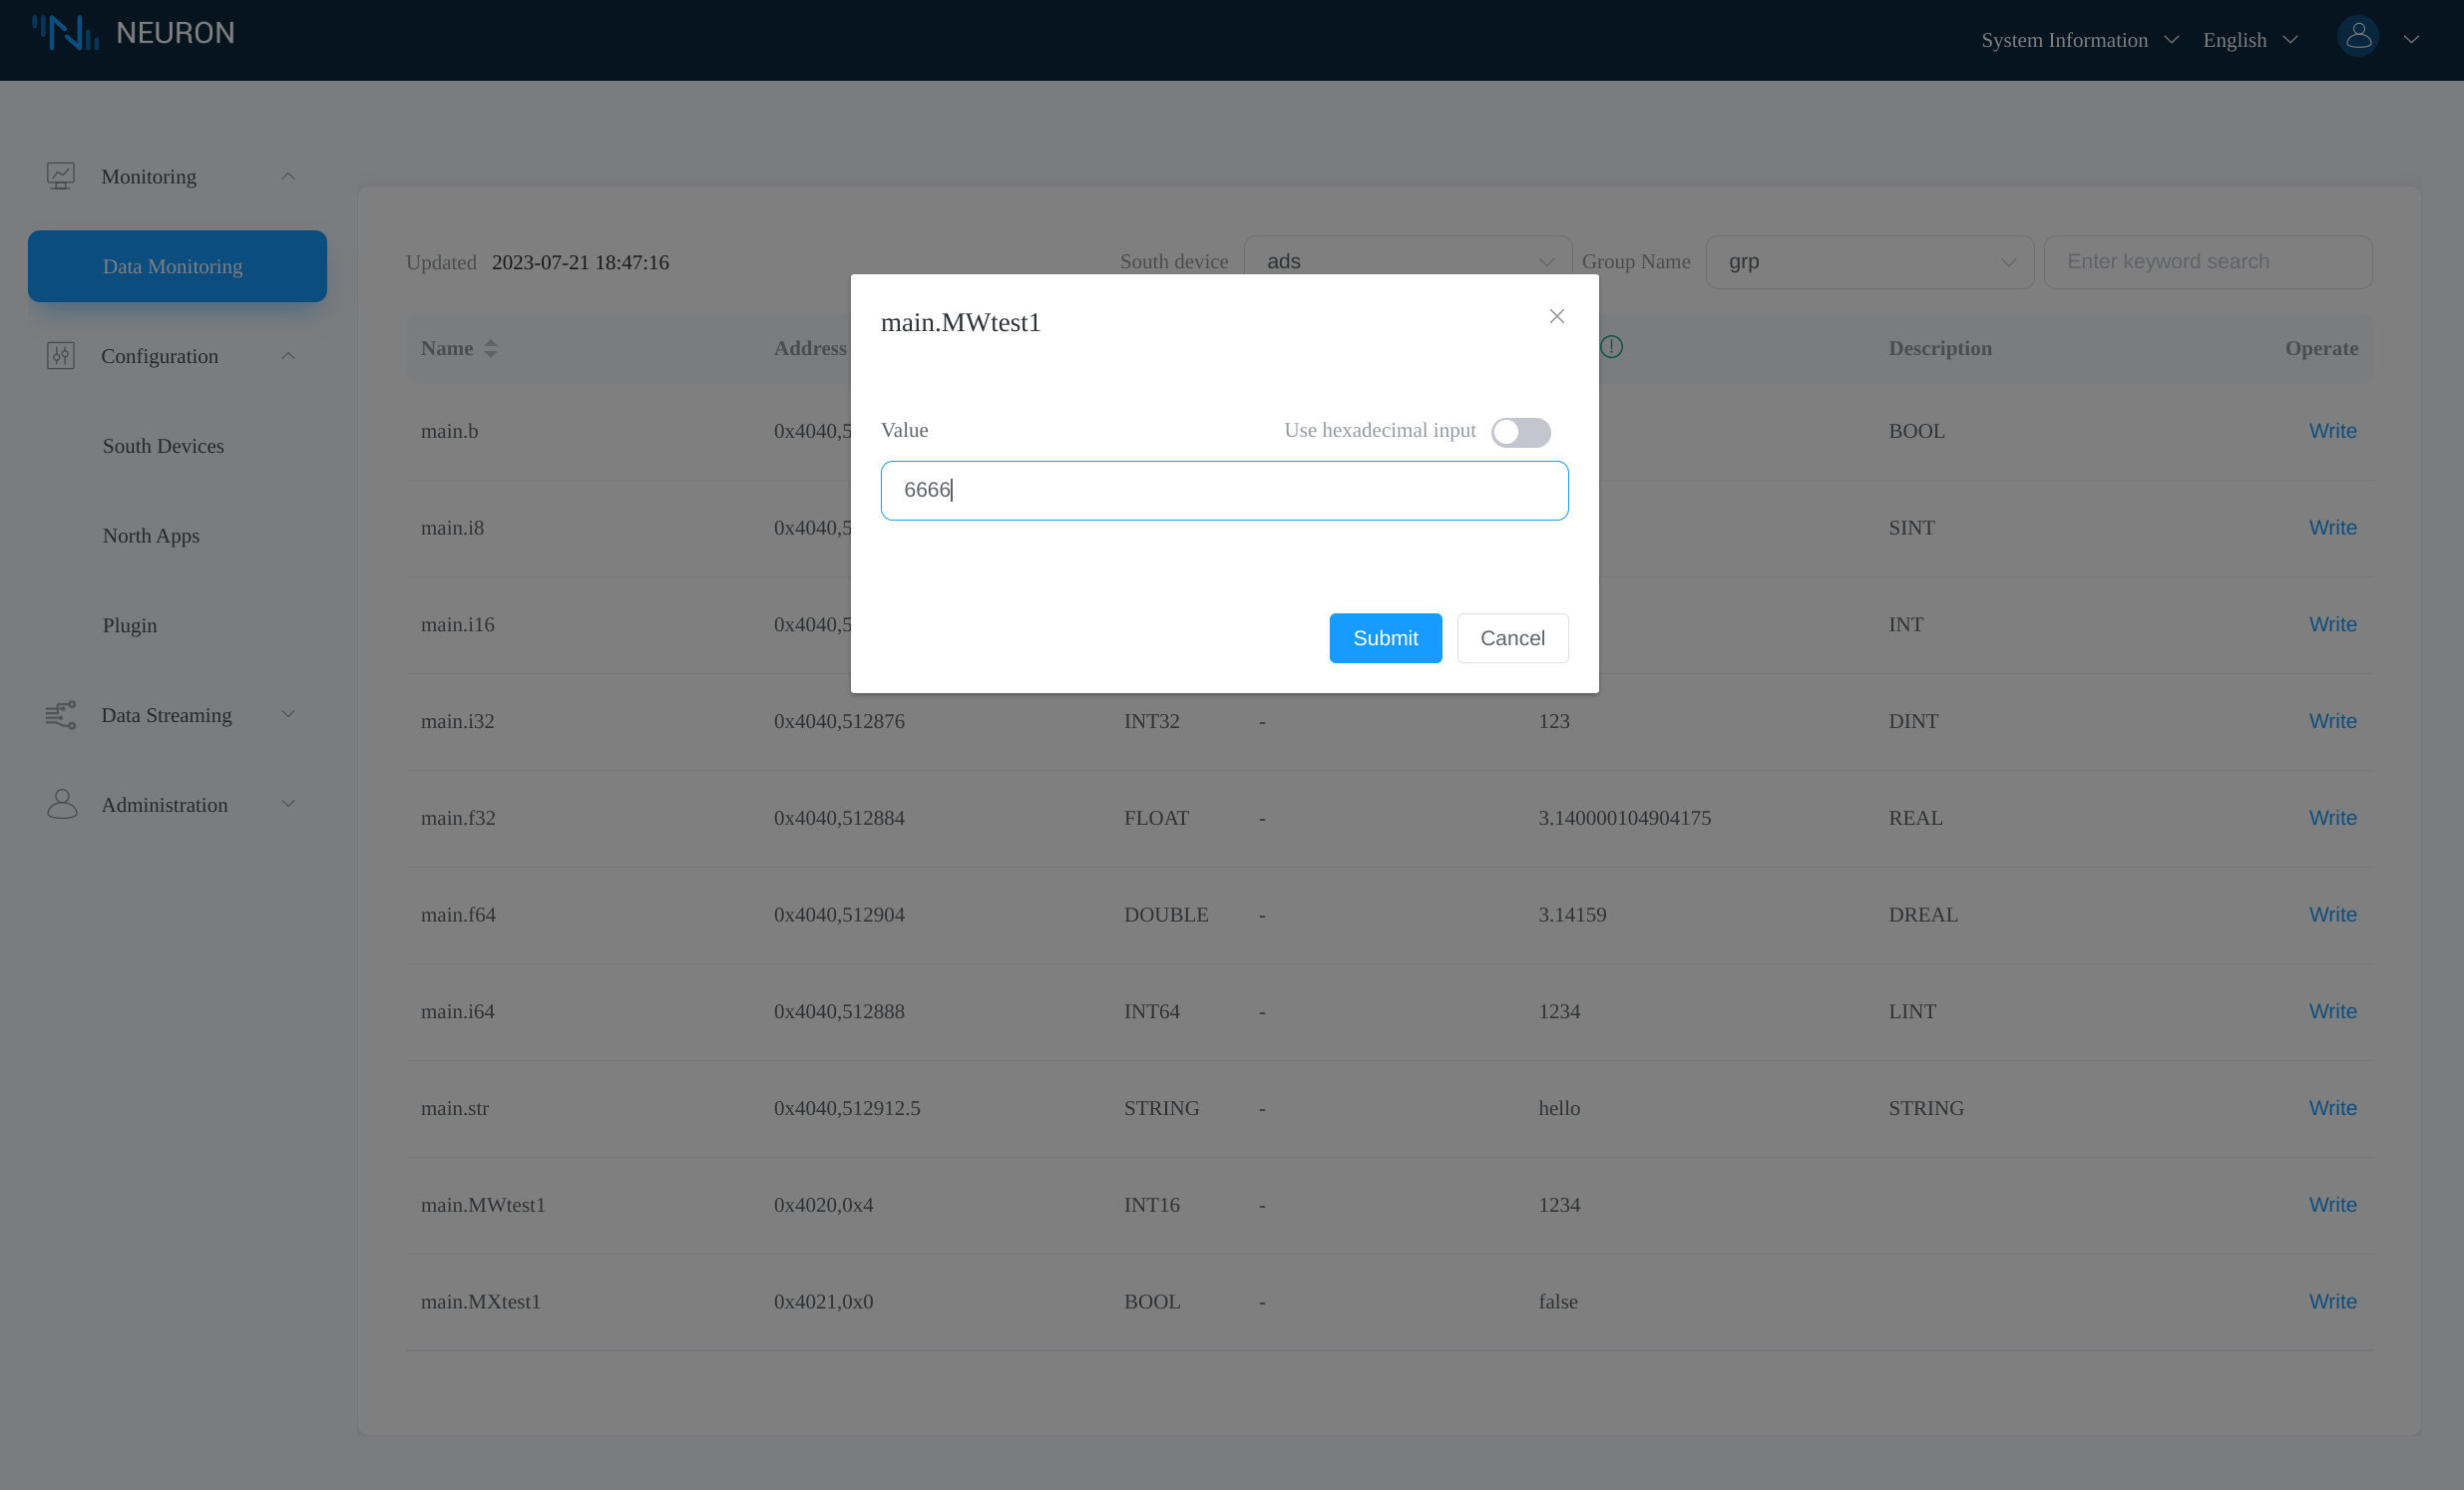Click the green info icon in table header
The image size is (2464, 1490).
[1611, 348]
